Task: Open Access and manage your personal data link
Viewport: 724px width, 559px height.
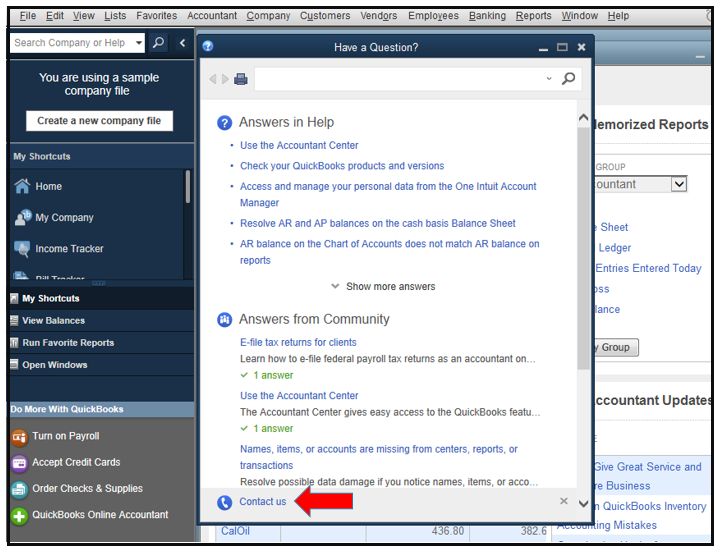Action: 388,194
